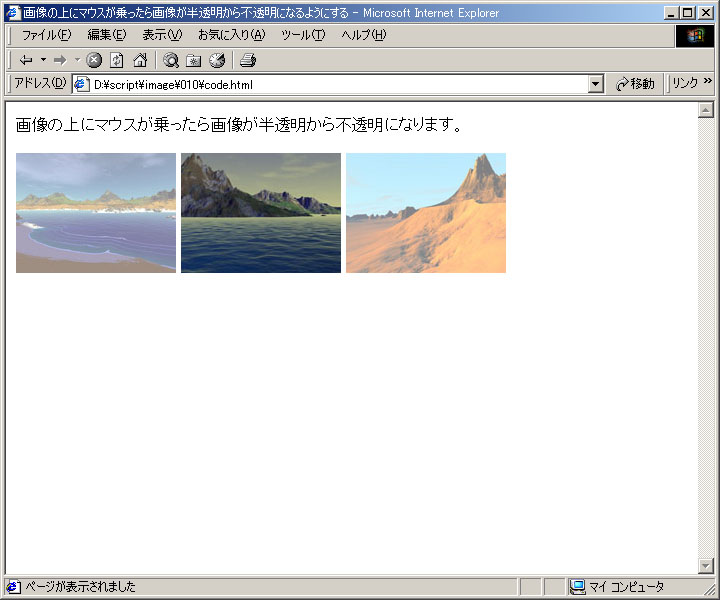Click the Forward arrow button

pyautogui.click(x=60, y=60)
